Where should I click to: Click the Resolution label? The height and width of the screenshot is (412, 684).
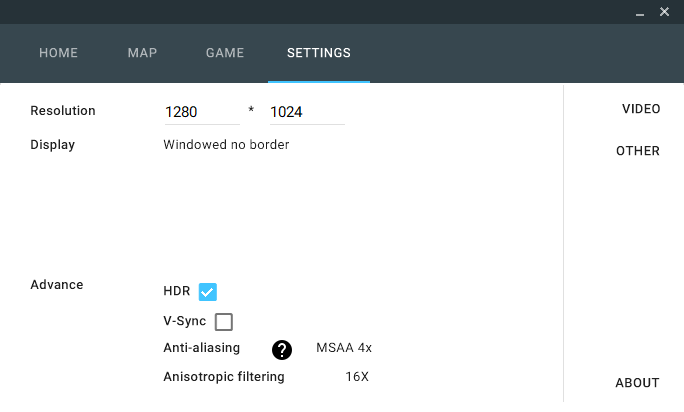[x=63, y=111]
